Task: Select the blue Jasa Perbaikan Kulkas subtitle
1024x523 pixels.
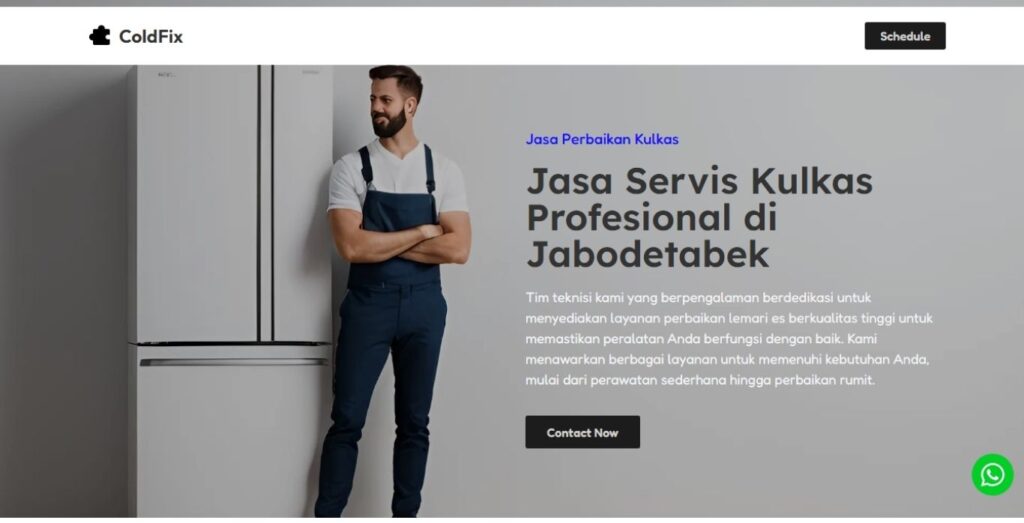Action: coord(602,139)
